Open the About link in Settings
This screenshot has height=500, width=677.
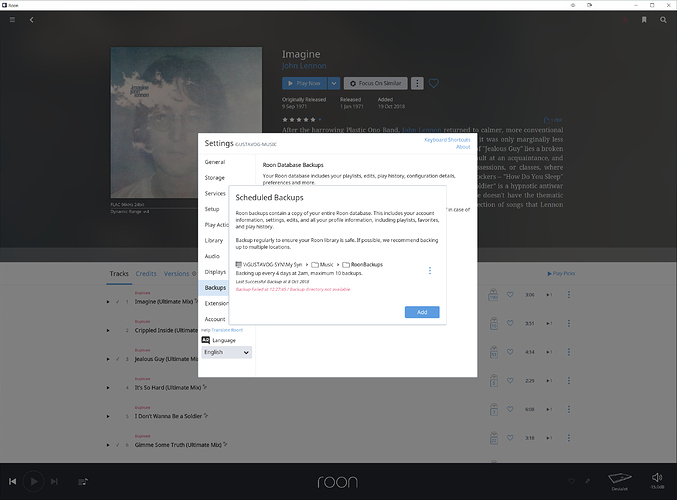[463, 147]
